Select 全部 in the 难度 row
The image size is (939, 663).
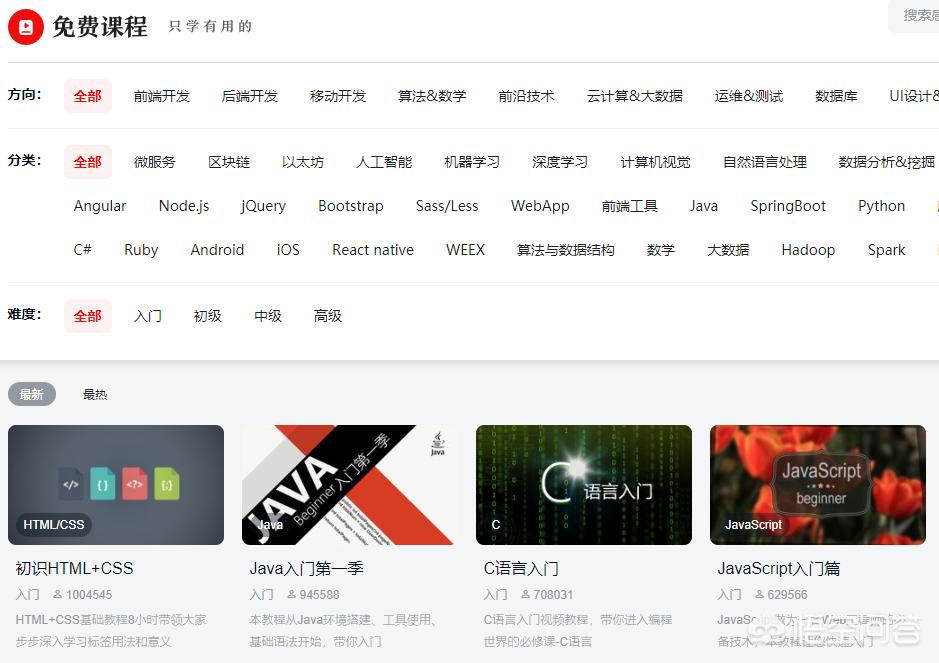coord(87,316)
